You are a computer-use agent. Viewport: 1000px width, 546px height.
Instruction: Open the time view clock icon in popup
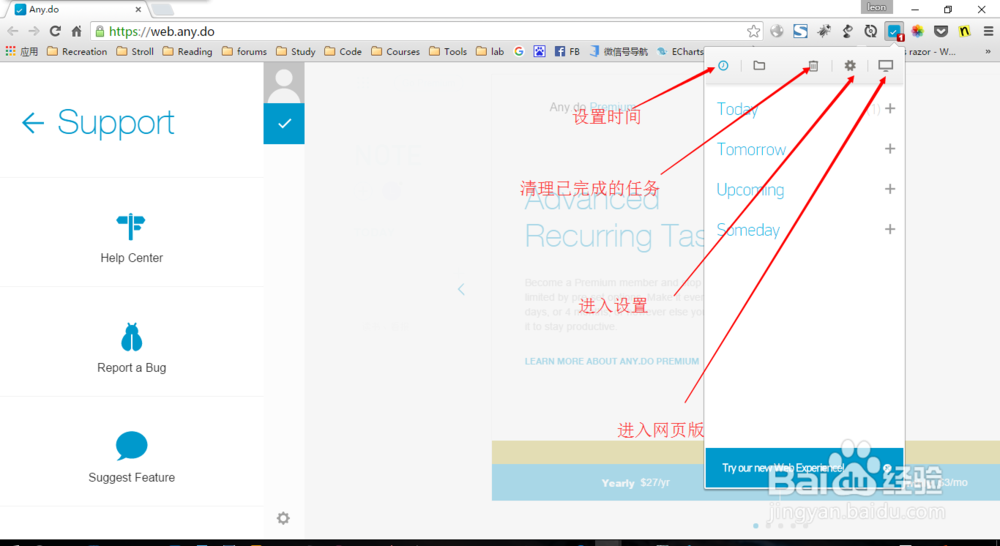[723, 66]
